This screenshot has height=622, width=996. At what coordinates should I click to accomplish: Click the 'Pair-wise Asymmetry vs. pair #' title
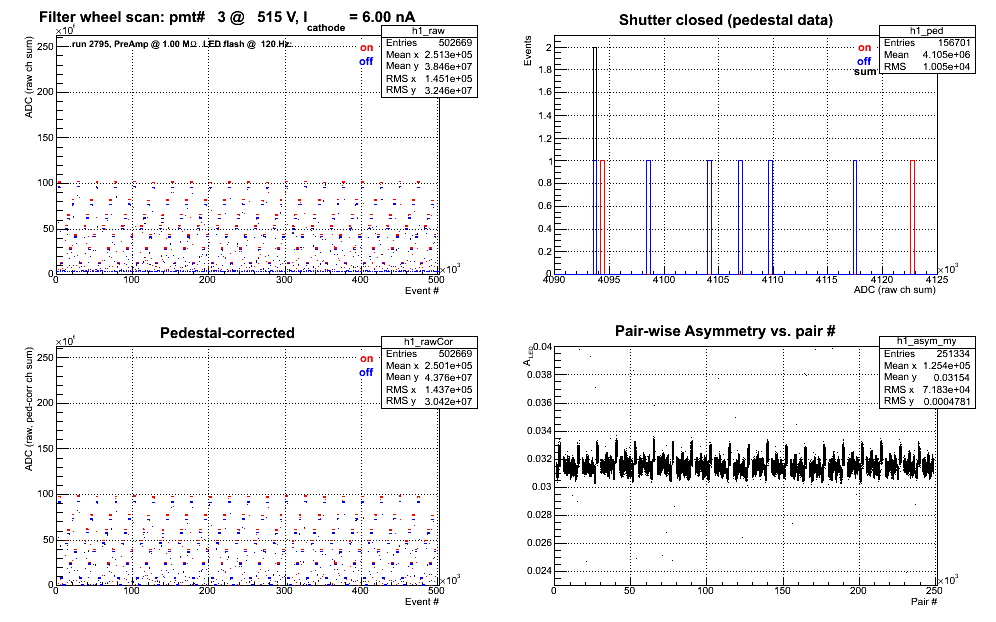point(725,331)
